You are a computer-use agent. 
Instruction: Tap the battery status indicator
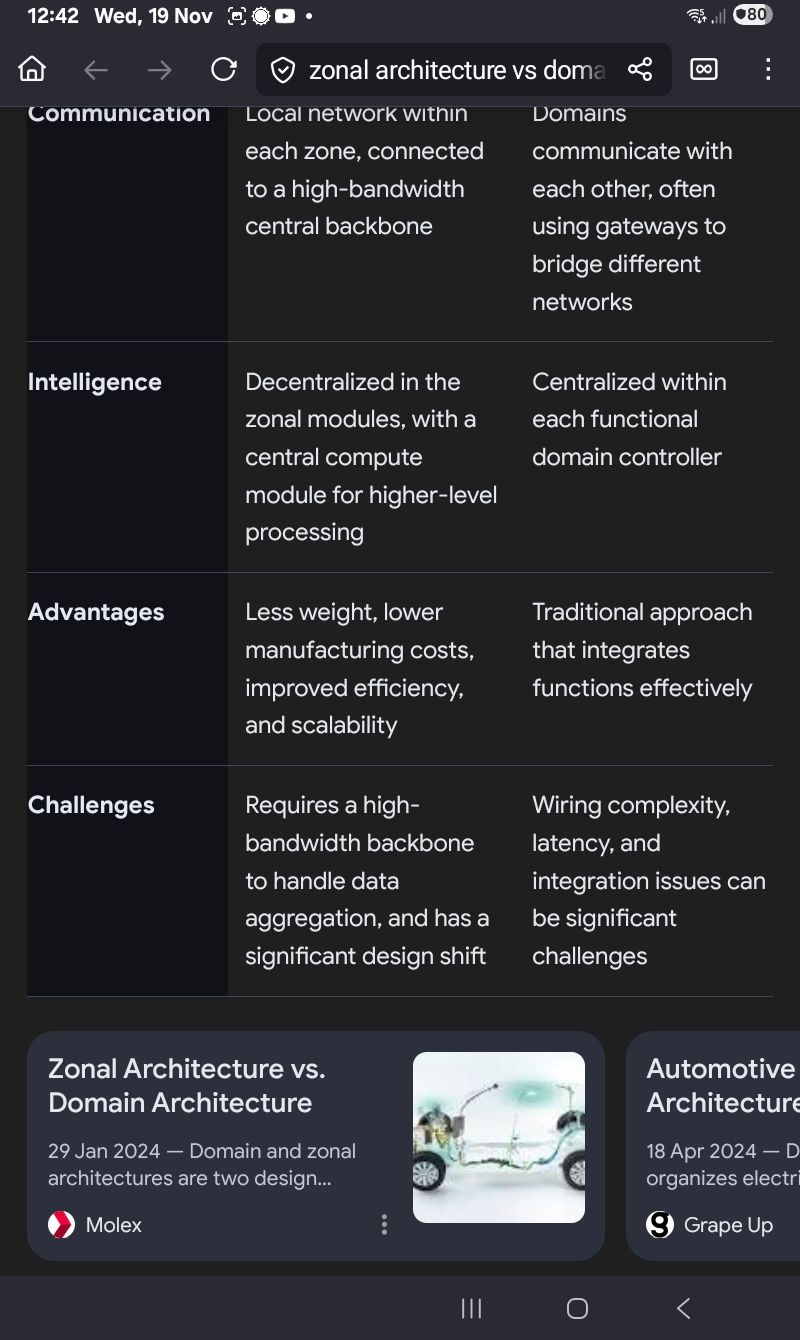pos(752,15)
